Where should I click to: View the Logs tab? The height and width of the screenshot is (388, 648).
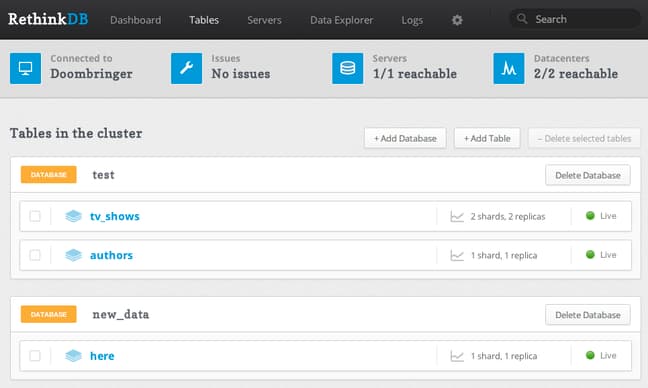(412, 20)
